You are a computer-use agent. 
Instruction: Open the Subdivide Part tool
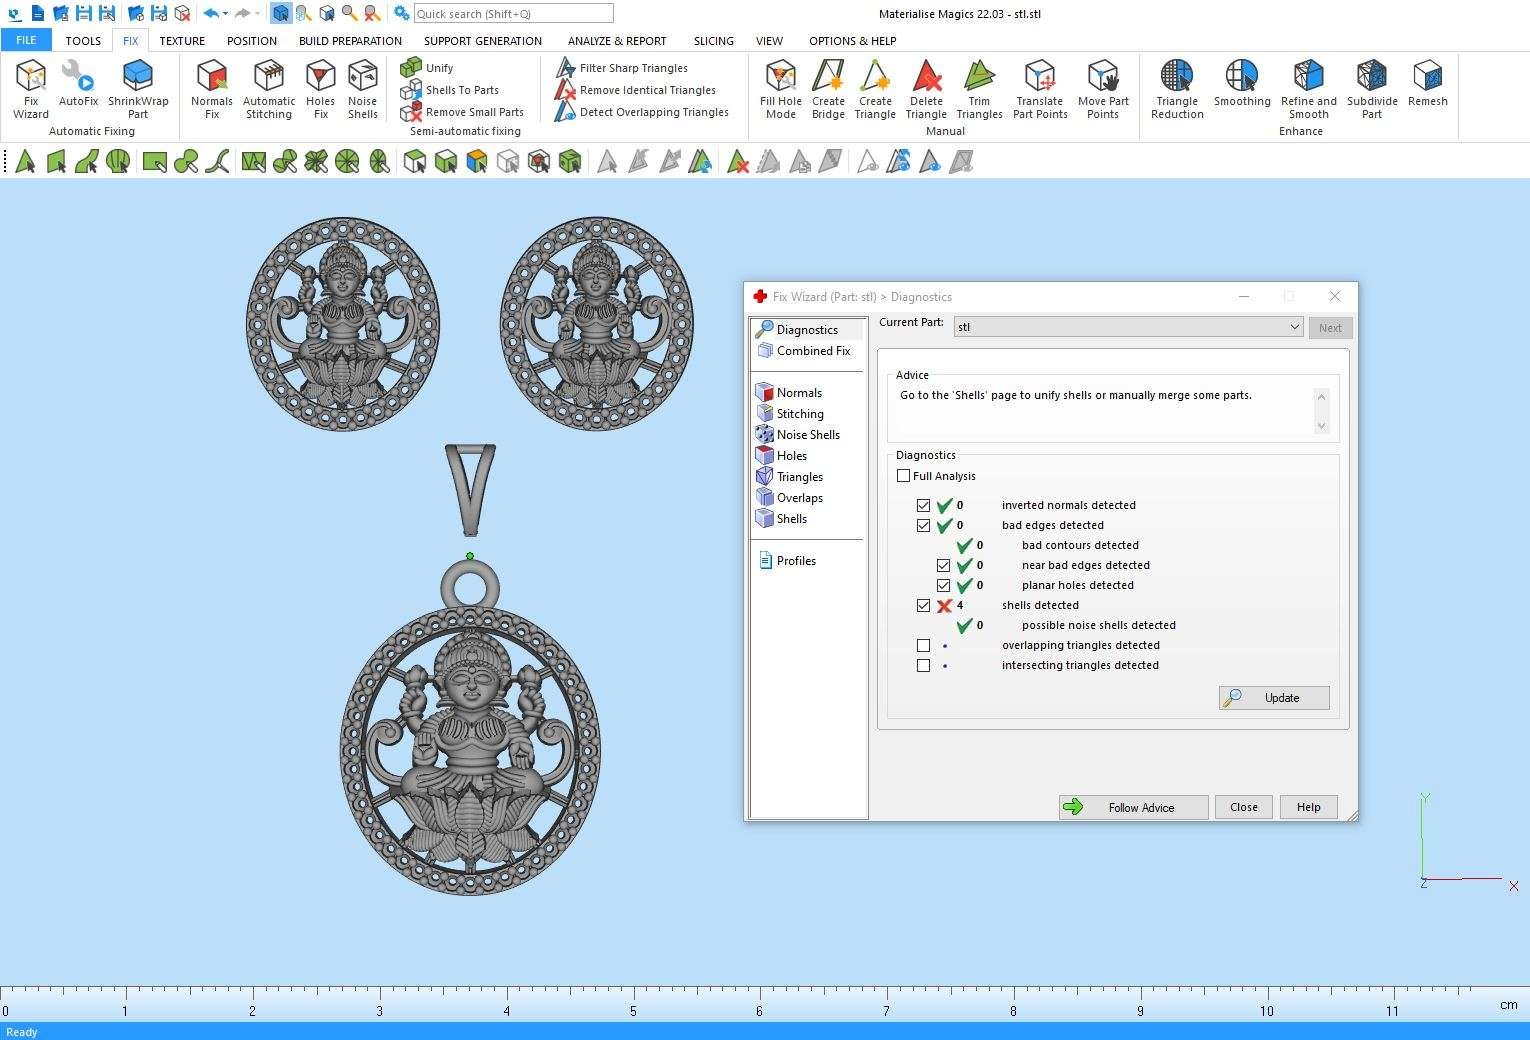click(1371, 88)
